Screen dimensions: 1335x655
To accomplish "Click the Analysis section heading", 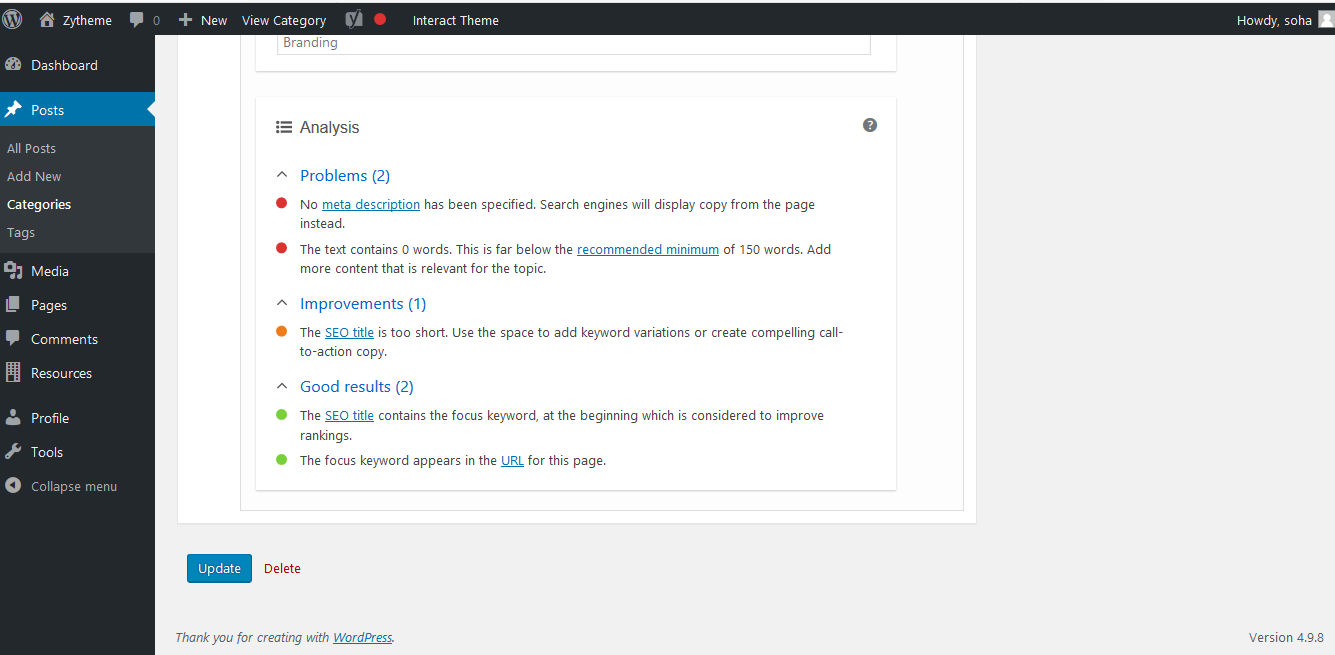I will click(329, 127).
